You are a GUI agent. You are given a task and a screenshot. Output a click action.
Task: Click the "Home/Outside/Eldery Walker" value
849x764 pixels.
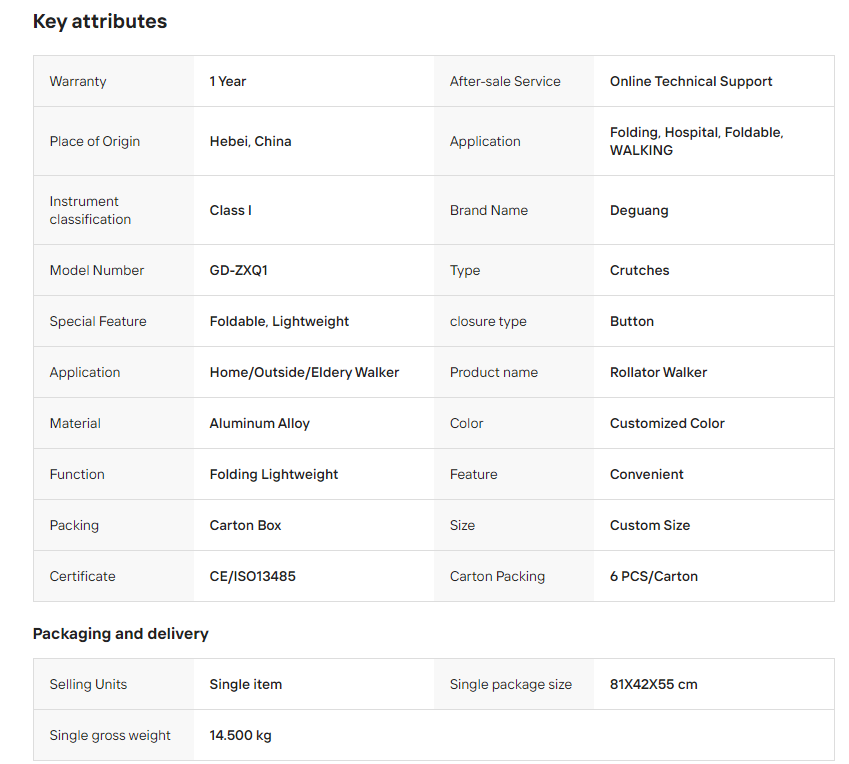pos(304,372)
